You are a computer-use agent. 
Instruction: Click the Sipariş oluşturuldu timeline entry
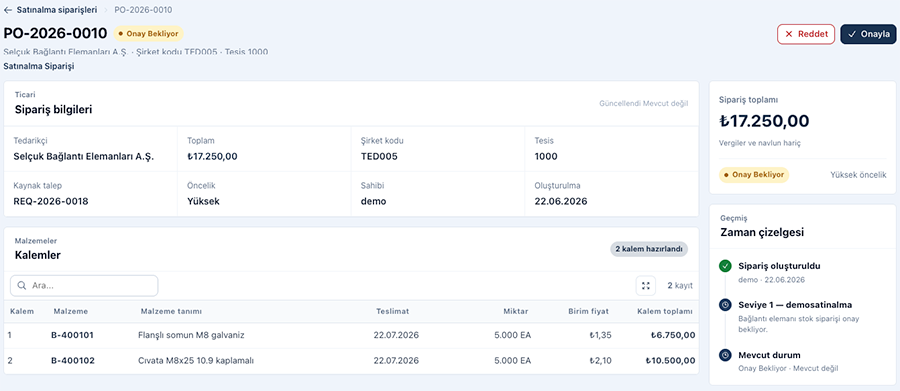pyautogui.click(x=779, y=266)
